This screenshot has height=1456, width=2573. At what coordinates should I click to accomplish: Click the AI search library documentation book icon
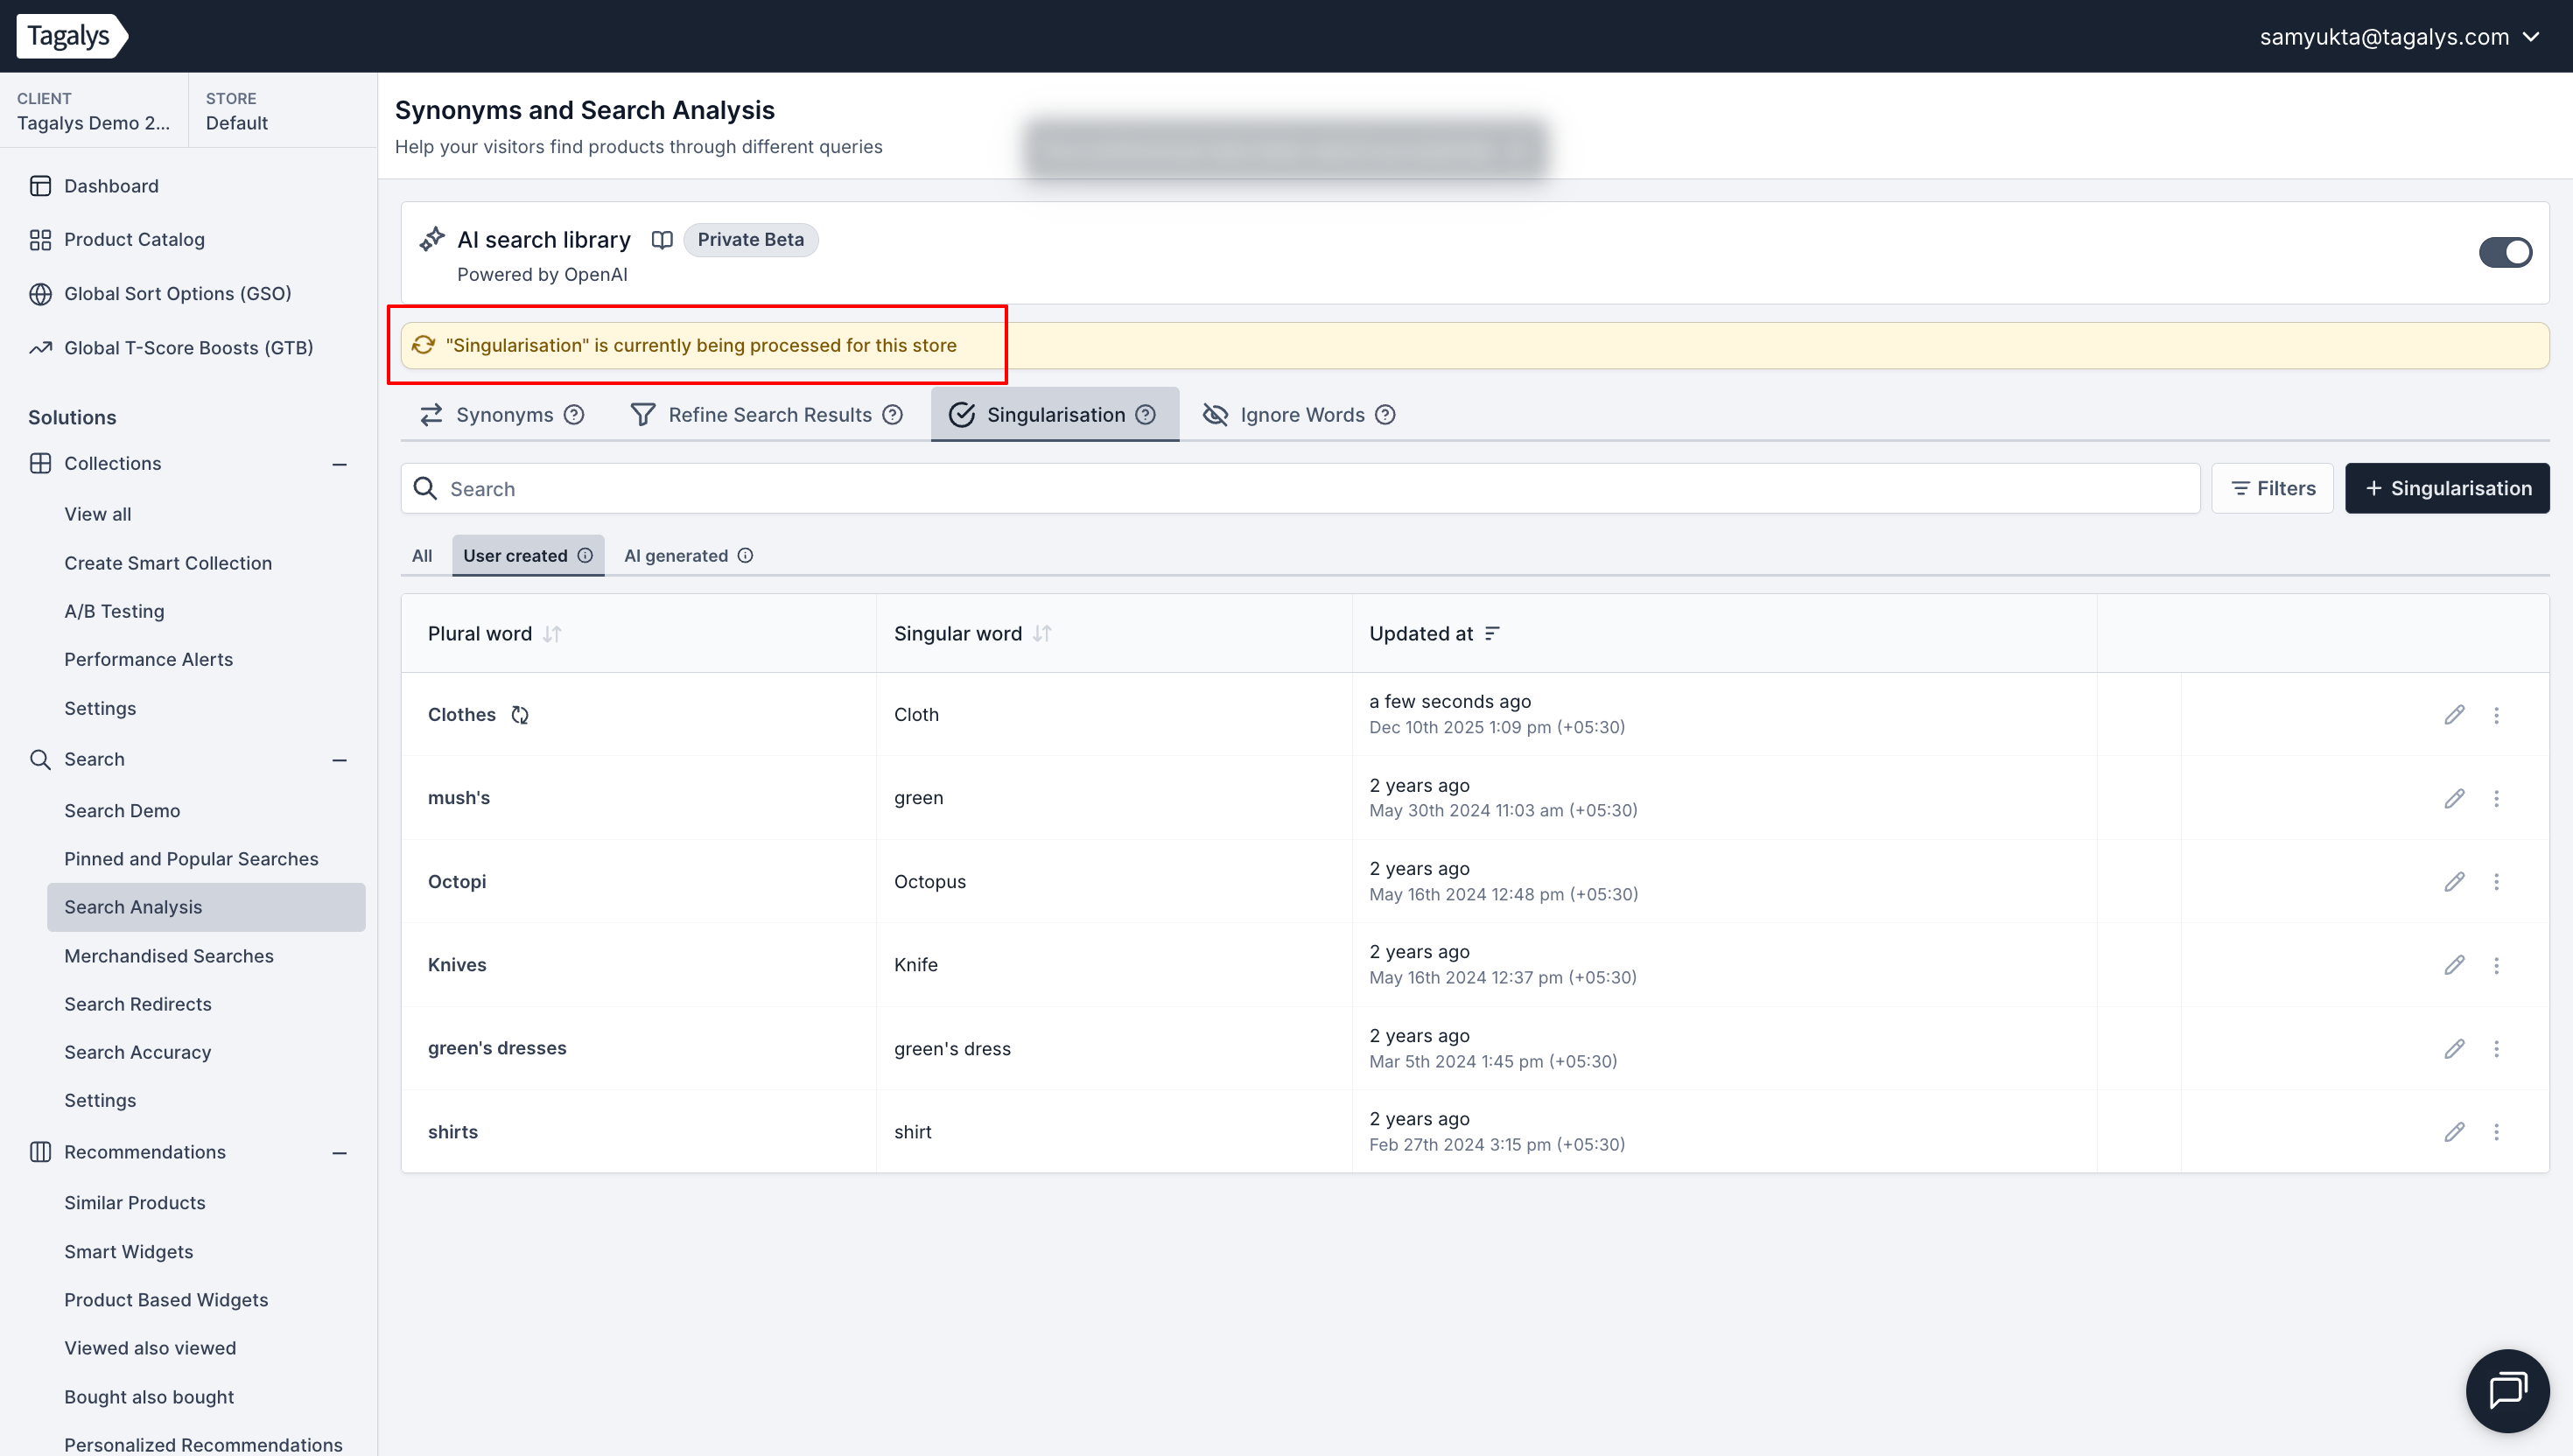click(661, 240)
